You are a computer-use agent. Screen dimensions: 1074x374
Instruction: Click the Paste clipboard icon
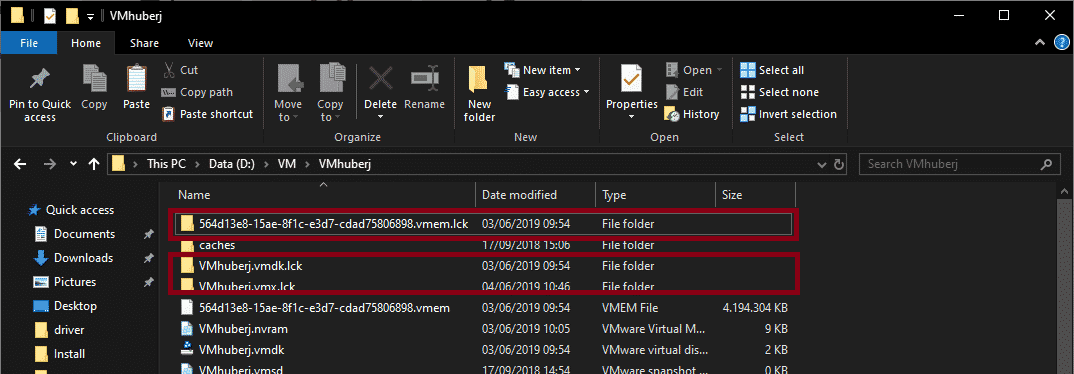pos(136,78)
